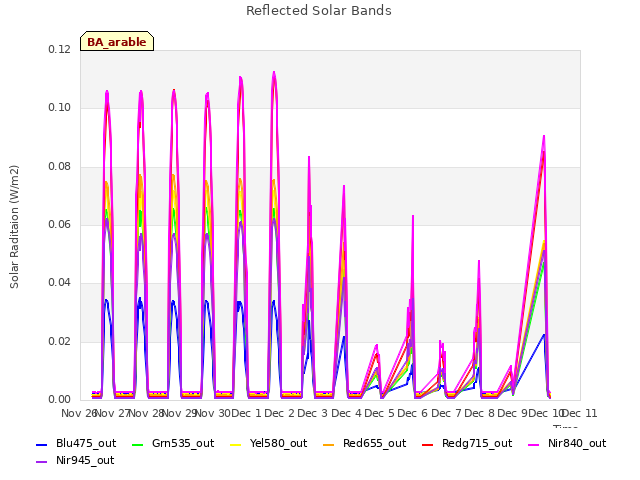Toggle the Yel580_out series label
Viewport: 640px width, 480px height.
278,443
